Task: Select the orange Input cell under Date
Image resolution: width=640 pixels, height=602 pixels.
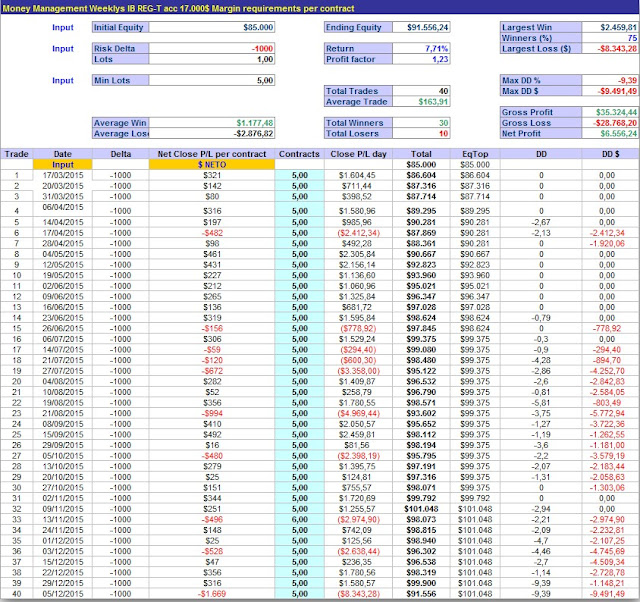Action: 62,164
